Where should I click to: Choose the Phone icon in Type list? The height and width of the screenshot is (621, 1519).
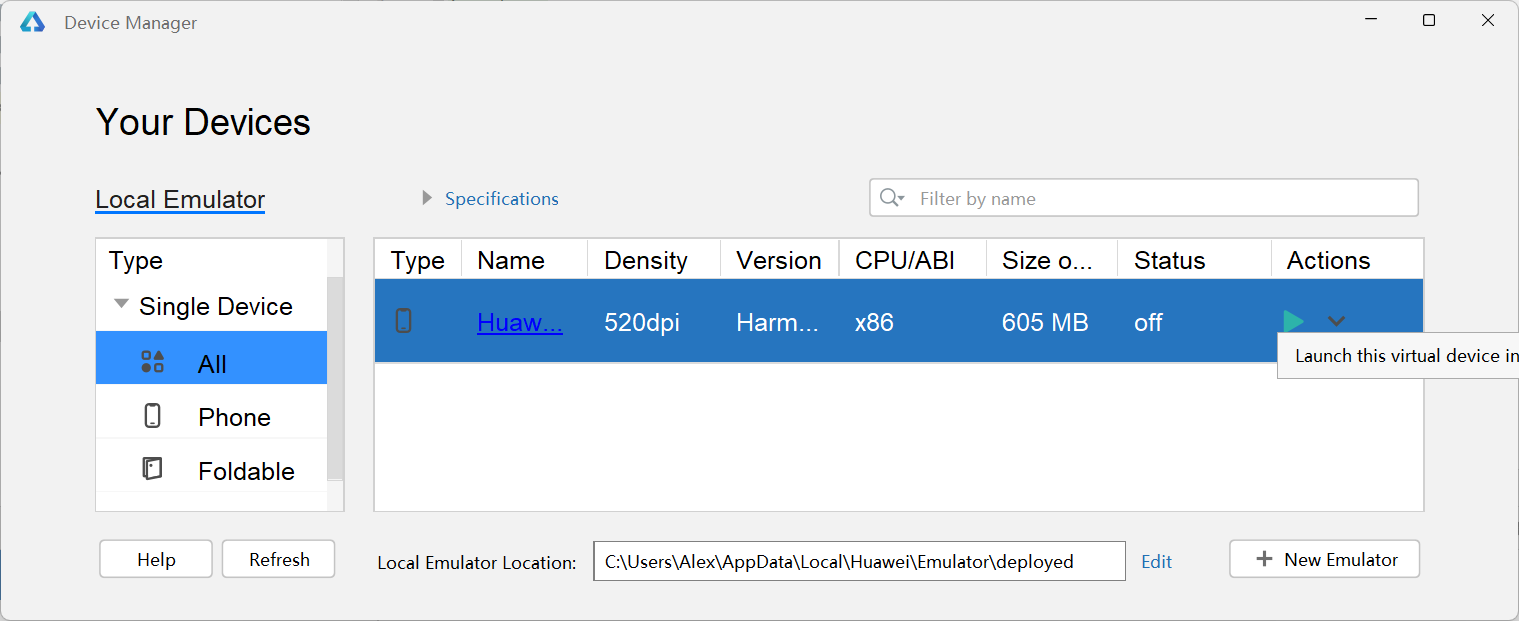[152, 416]
